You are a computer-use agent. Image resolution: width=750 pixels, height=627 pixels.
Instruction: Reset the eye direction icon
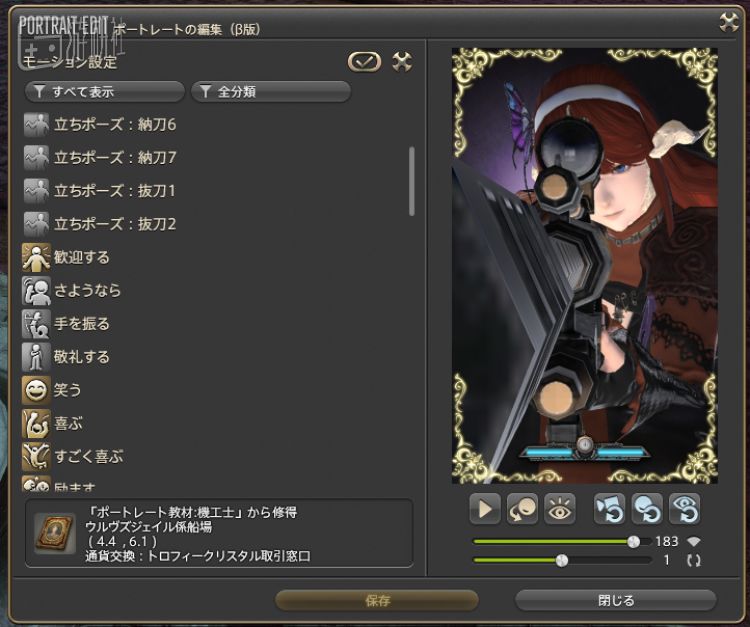(684, 509)
